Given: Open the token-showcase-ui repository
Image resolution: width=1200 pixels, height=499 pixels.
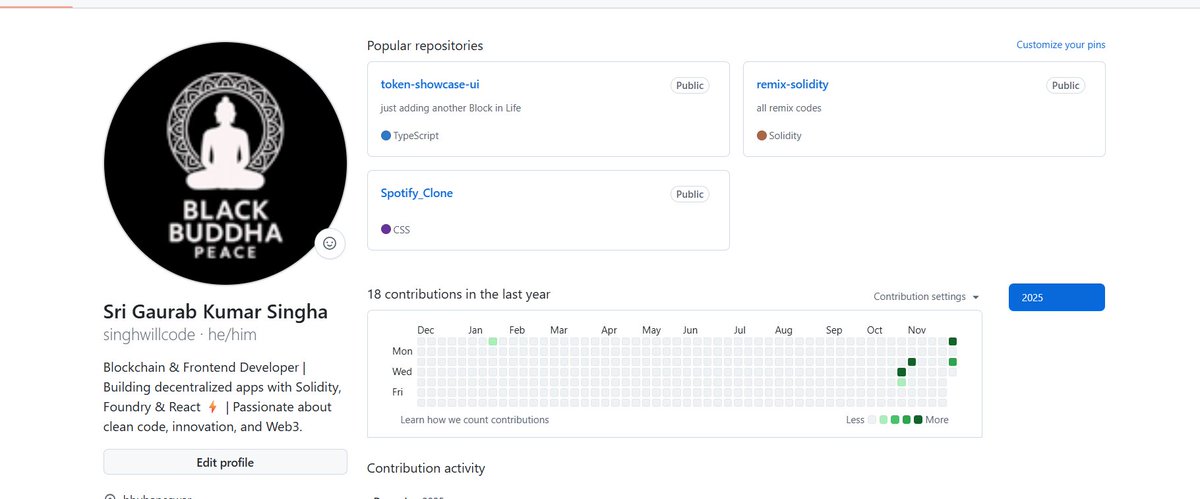Looking at the screenshot, I should (x=430, y=84).
